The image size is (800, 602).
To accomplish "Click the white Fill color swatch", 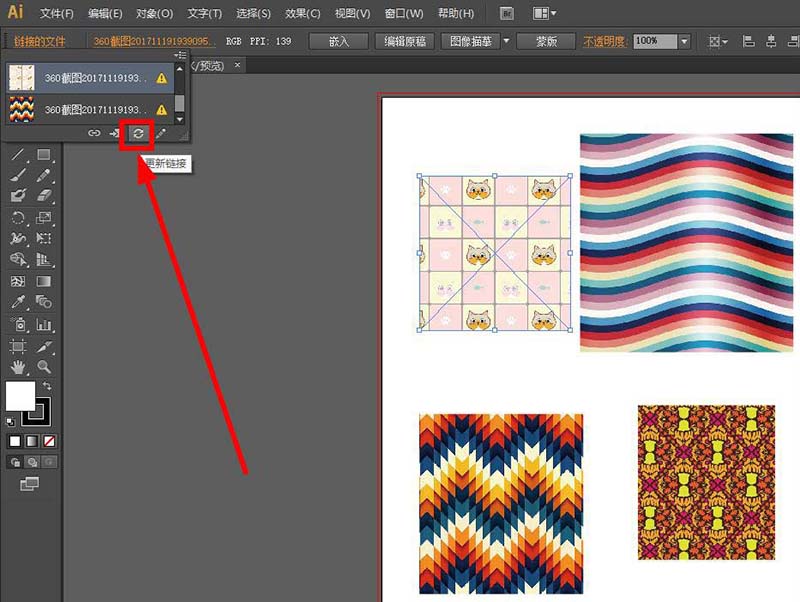I will [x=20, y=396].
